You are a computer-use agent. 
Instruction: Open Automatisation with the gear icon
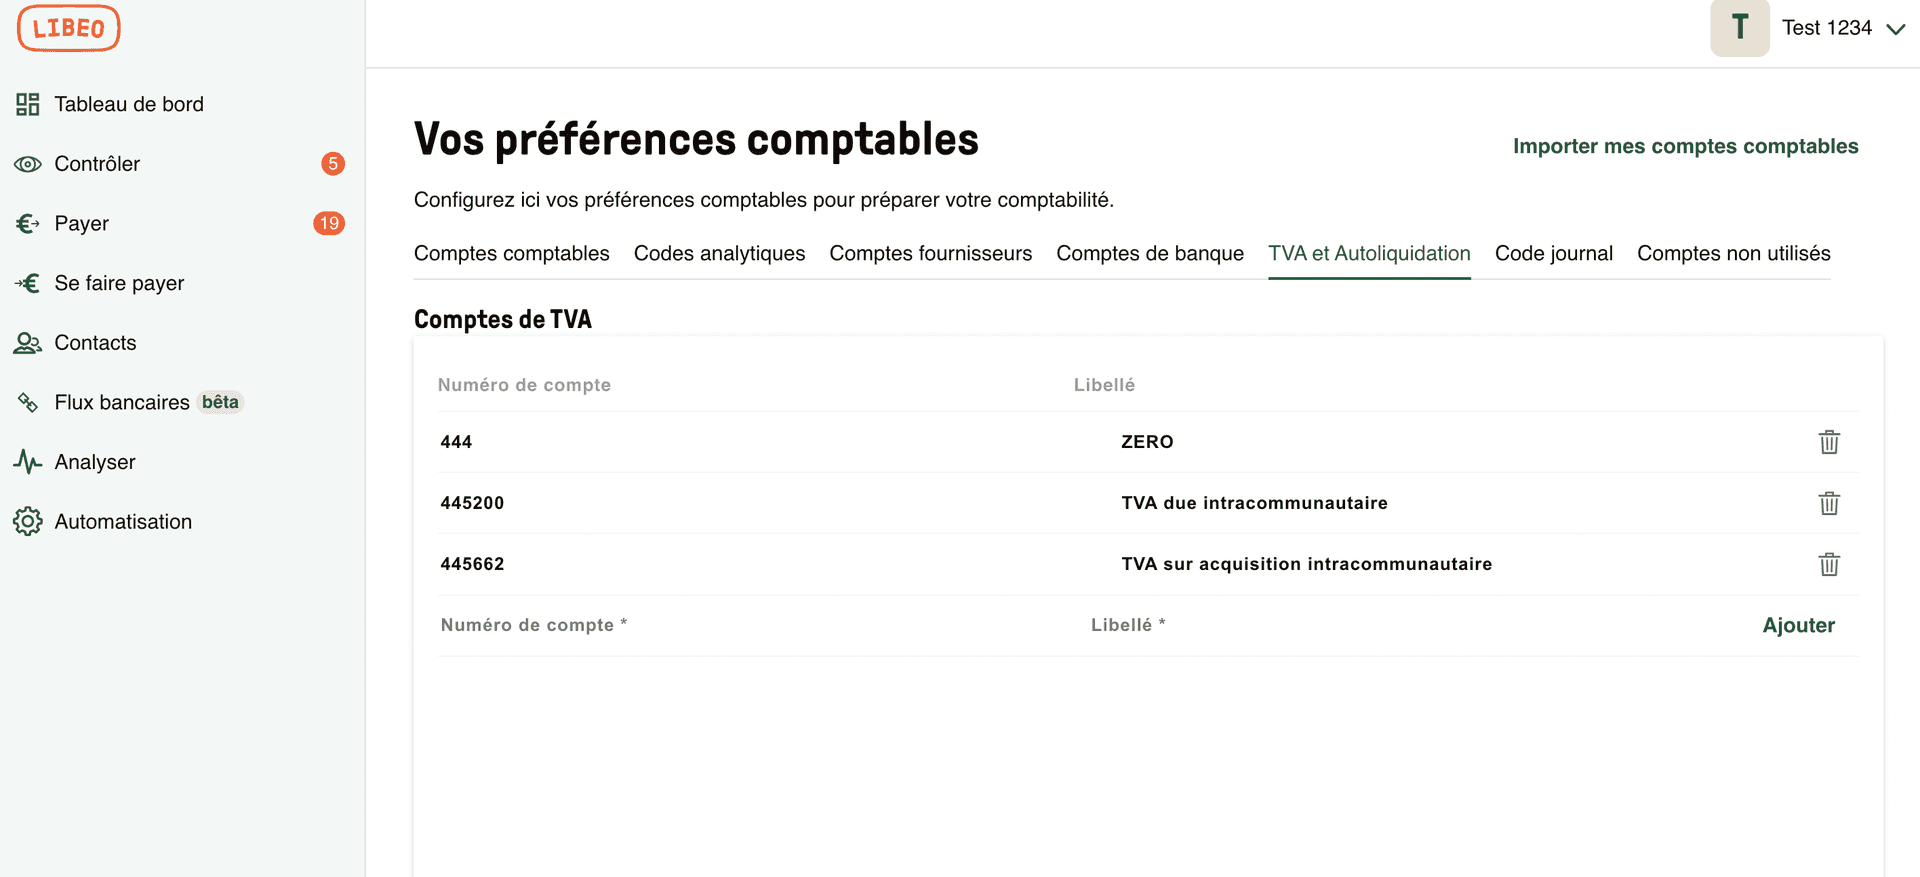(x=28, y=521)
